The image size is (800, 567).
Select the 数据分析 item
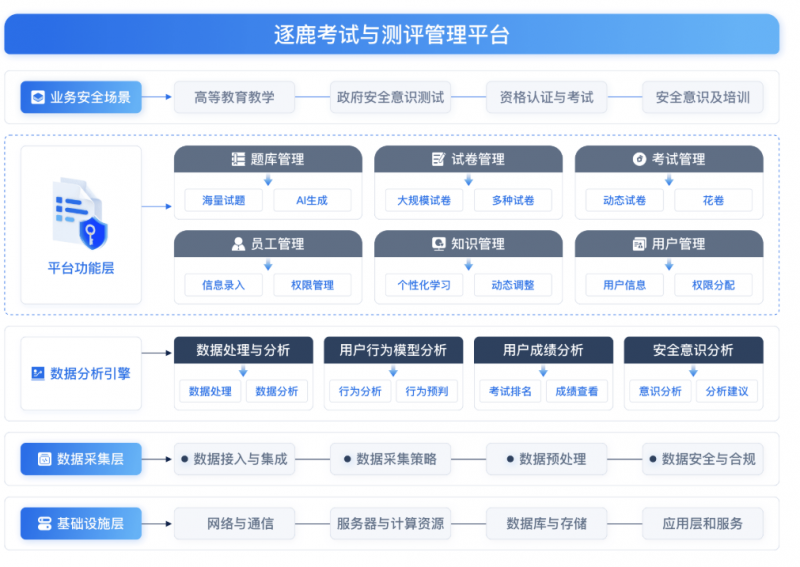[x=277, y=391]
